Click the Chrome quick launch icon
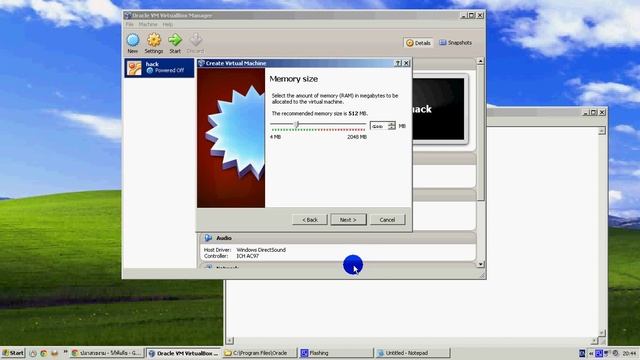The height and width of the screenshot is (360, 640). tap(44, 353)
